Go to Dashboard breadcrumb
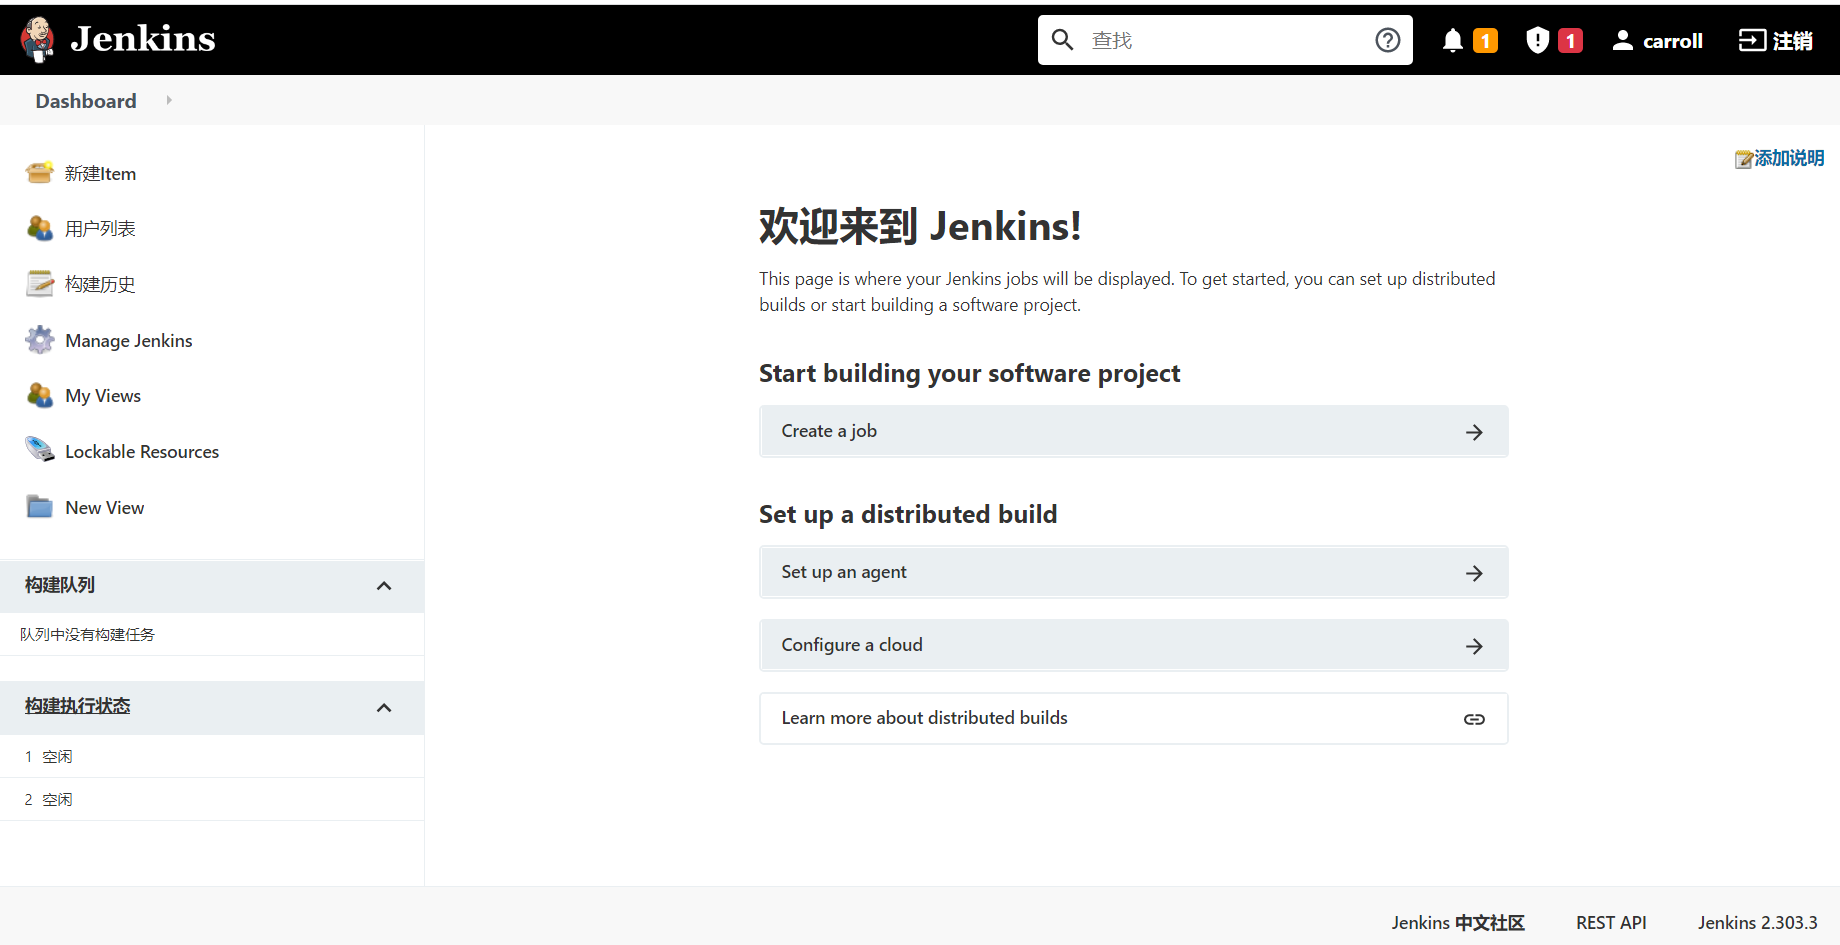The height and width of the screenshot is (945, 1840). pyautogui.click(x=86, y=101)
